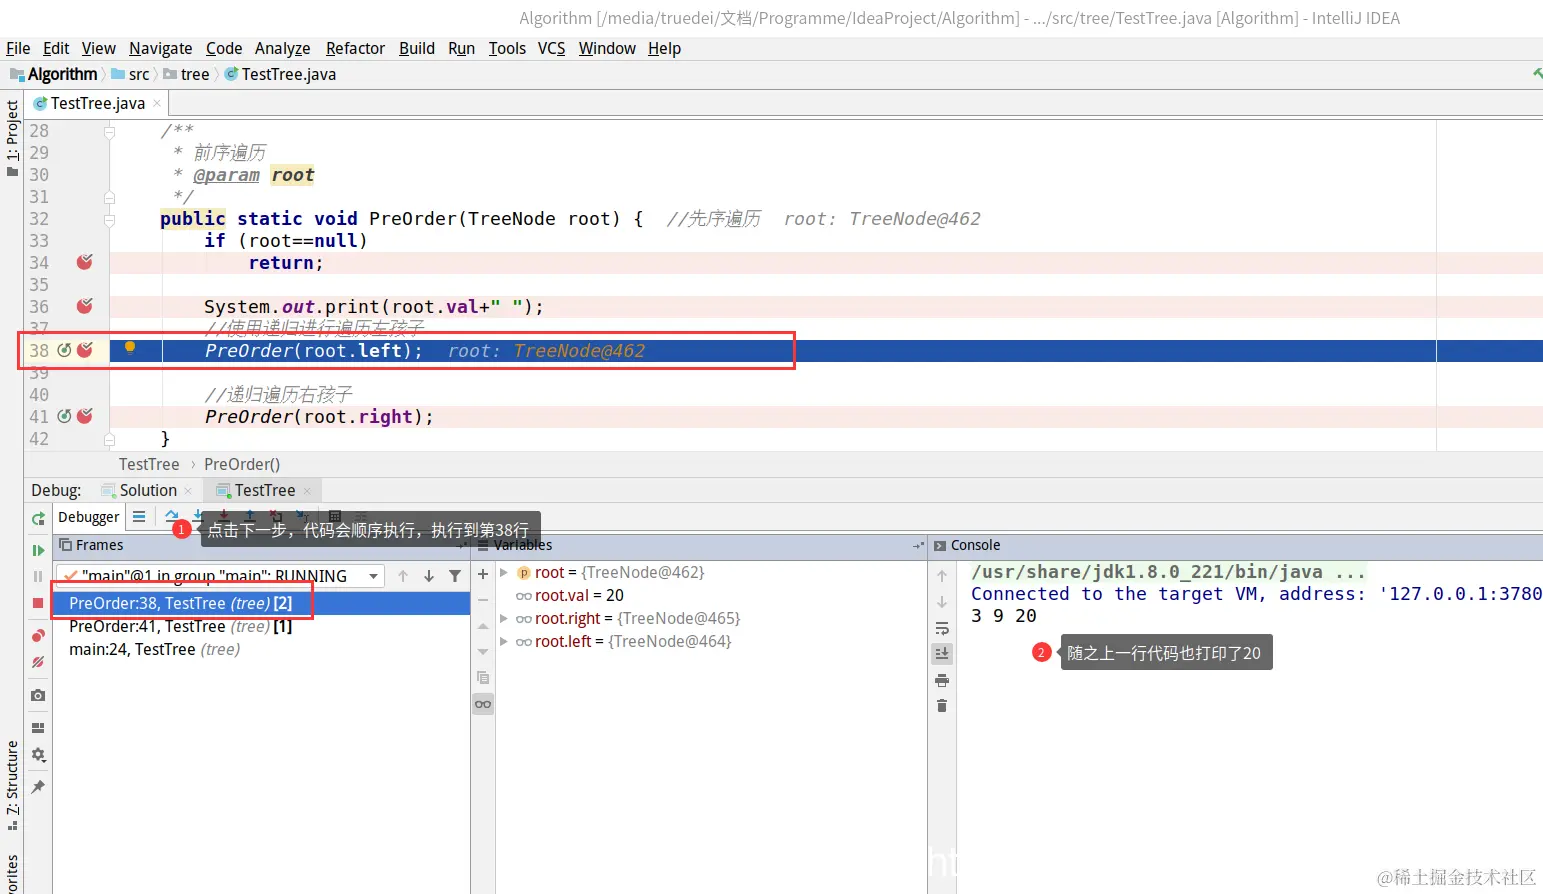This screenshot has height=894, width=1543.
Task: Show the execution point
Action: (139, 517)
